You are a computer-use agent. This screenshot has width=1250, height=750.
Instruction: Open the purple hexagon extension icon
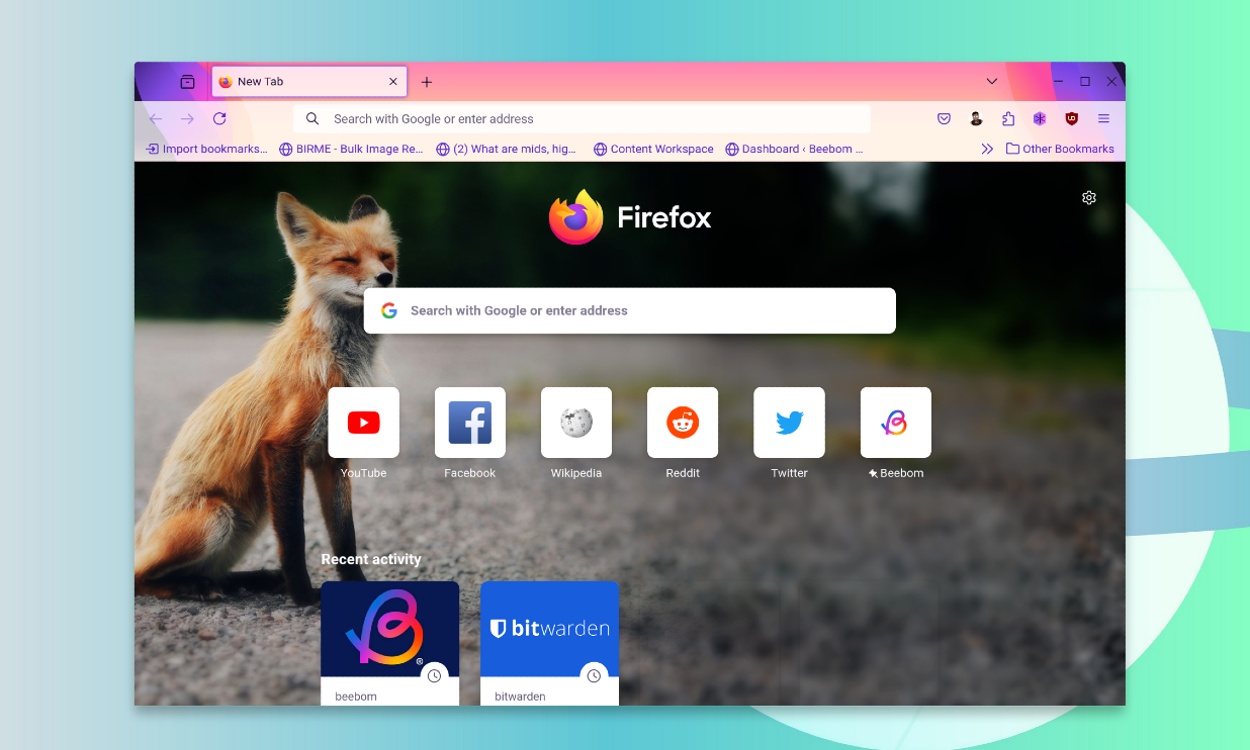point(1039,118)
